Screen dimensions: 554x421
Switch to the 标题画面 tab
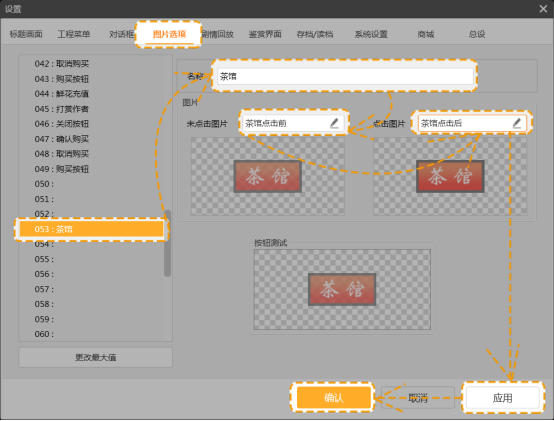coord(26,34)
